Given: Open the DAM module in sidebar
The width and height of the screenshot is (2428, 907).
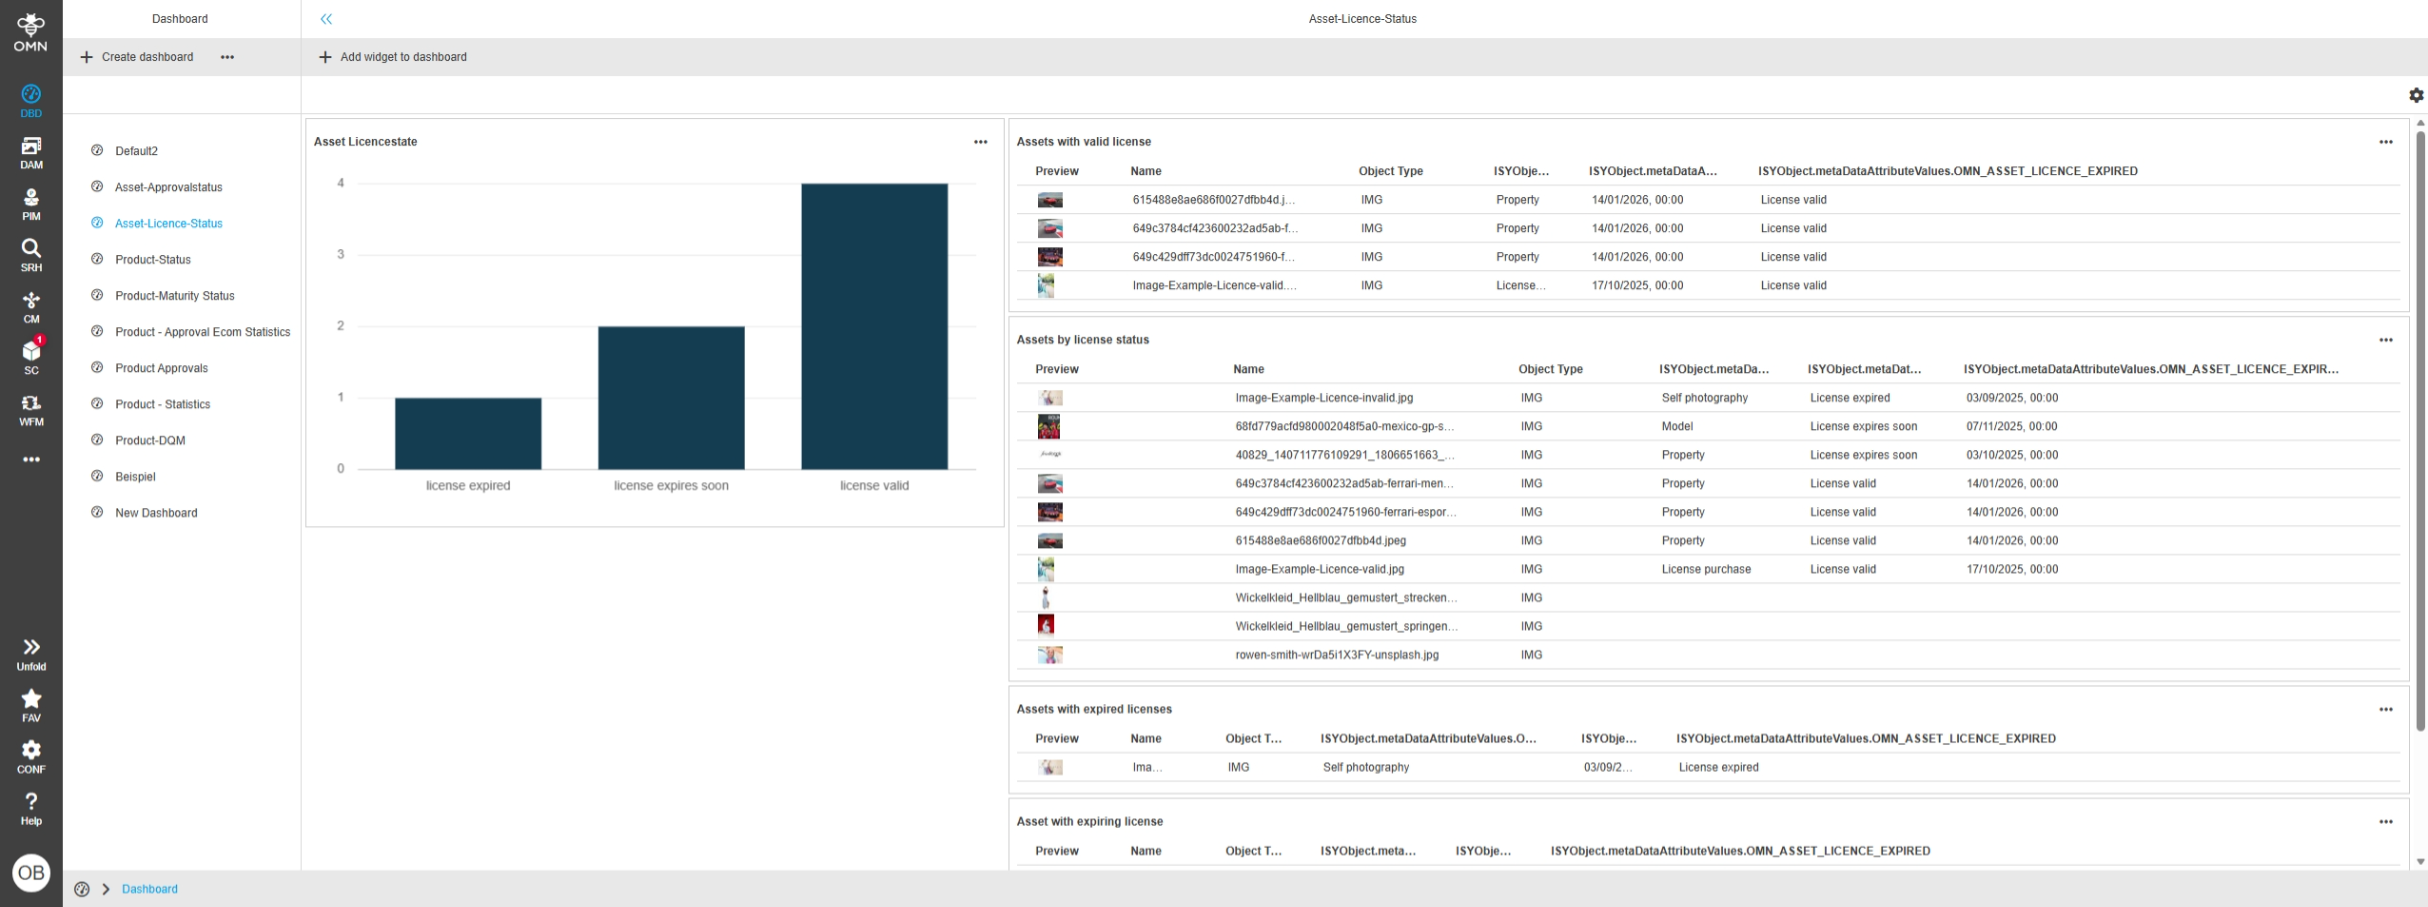Looking at the screenshot, I should pos(31,152).
